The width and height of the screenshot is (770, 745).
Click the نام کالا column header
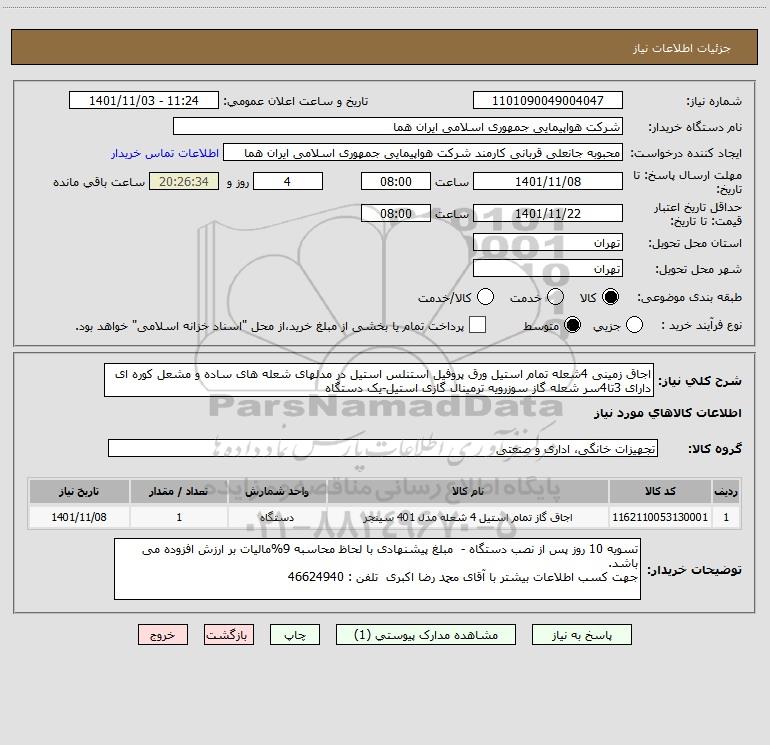coord(468,491)
